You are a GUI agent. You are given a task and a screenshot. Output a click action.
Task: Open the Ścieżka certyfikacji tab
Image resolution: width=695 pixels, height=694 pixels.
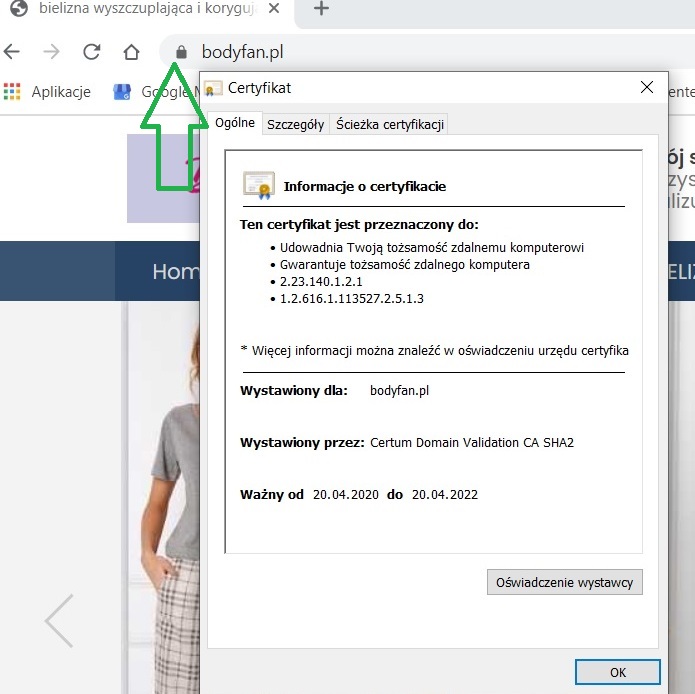click(390, 125)
